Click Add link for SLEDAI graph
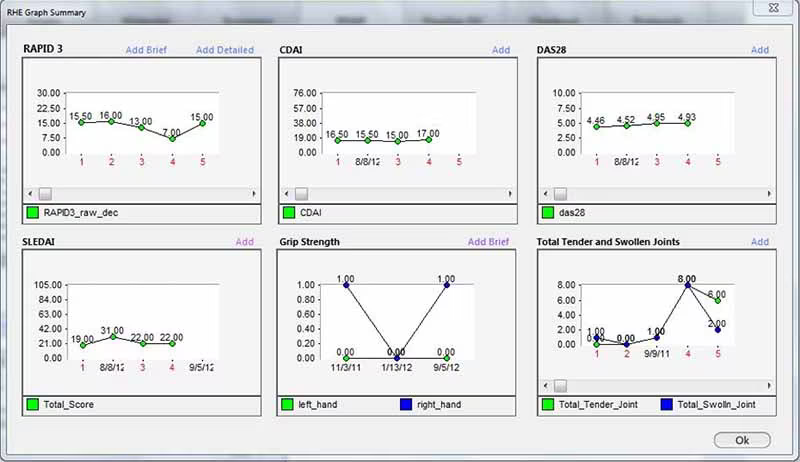 [244, 242]
